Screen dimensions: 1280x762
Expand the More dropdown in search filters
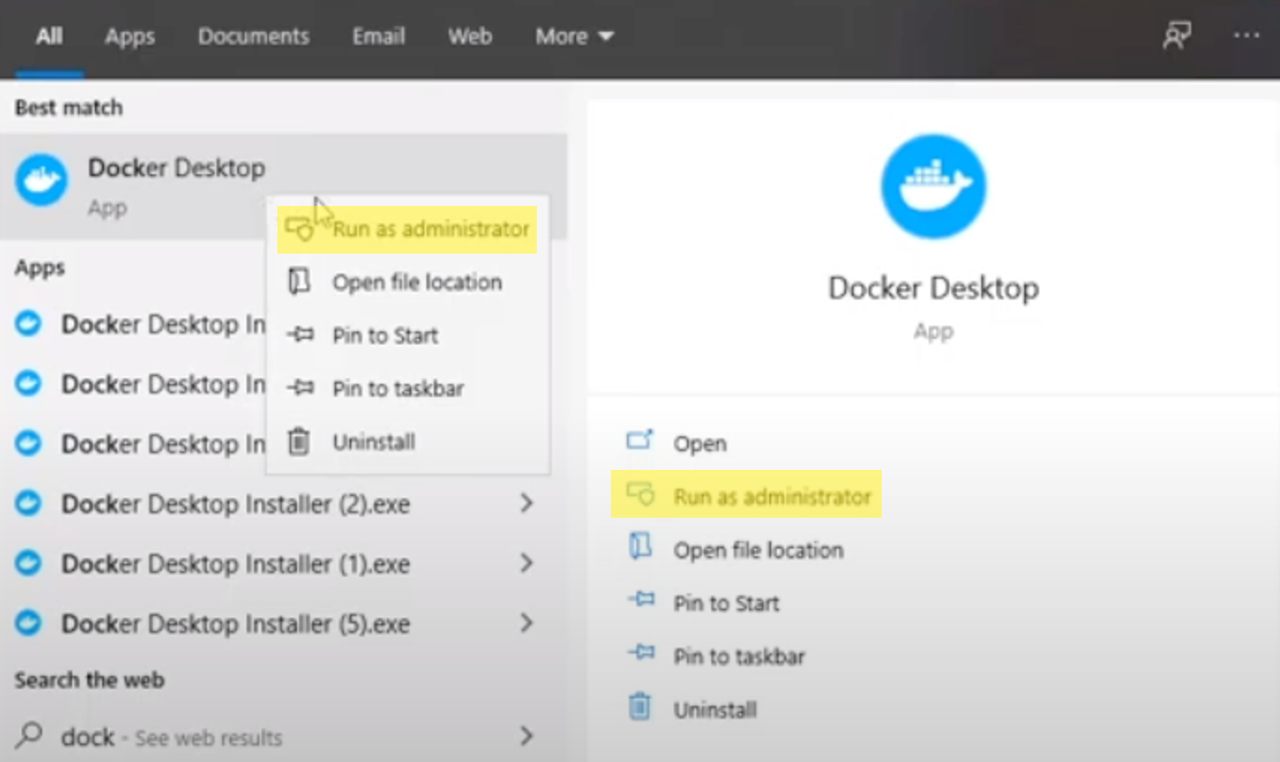point(574,37)
